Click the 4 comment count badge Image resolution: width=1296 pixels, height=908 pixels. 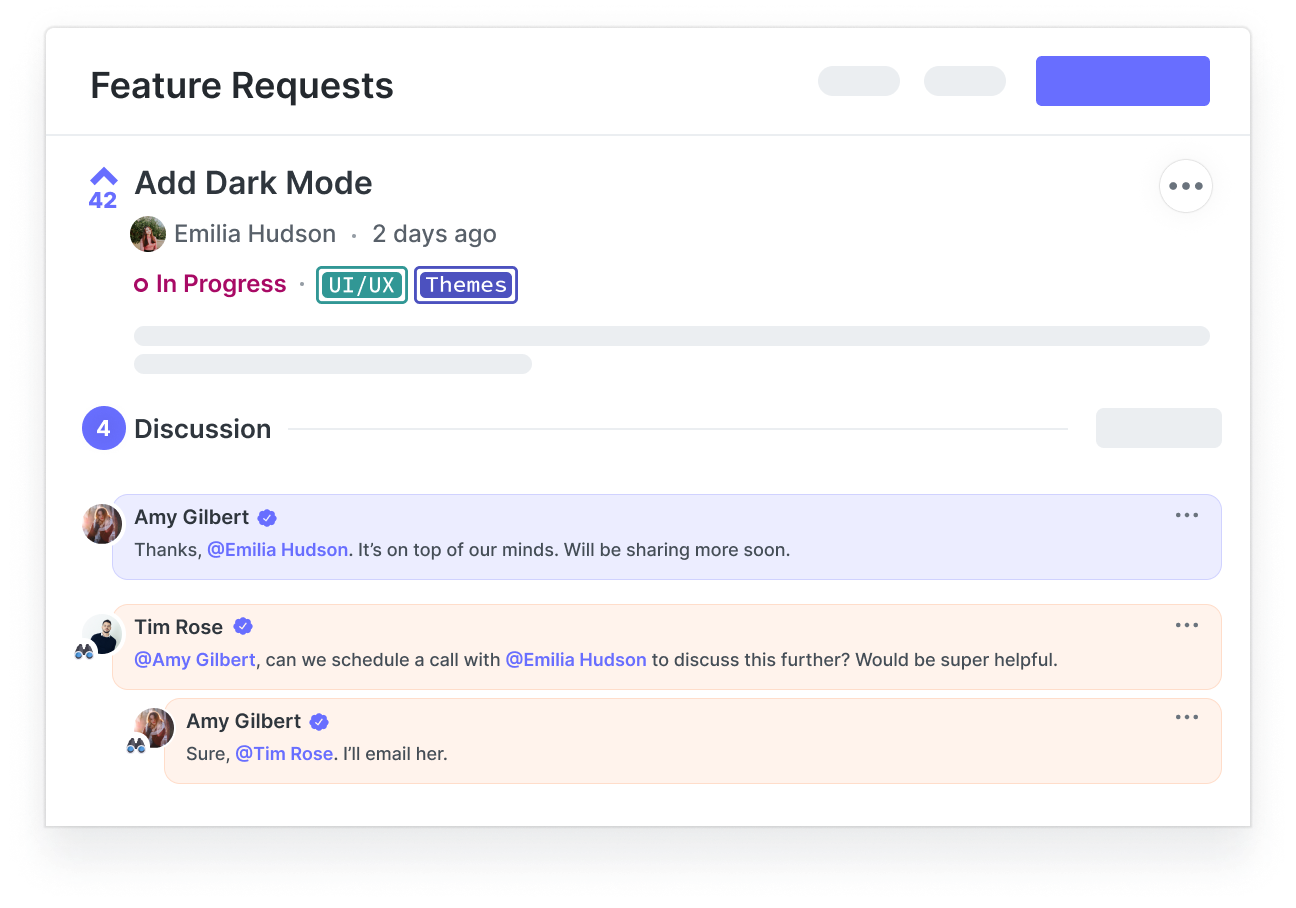pos(104,428)
